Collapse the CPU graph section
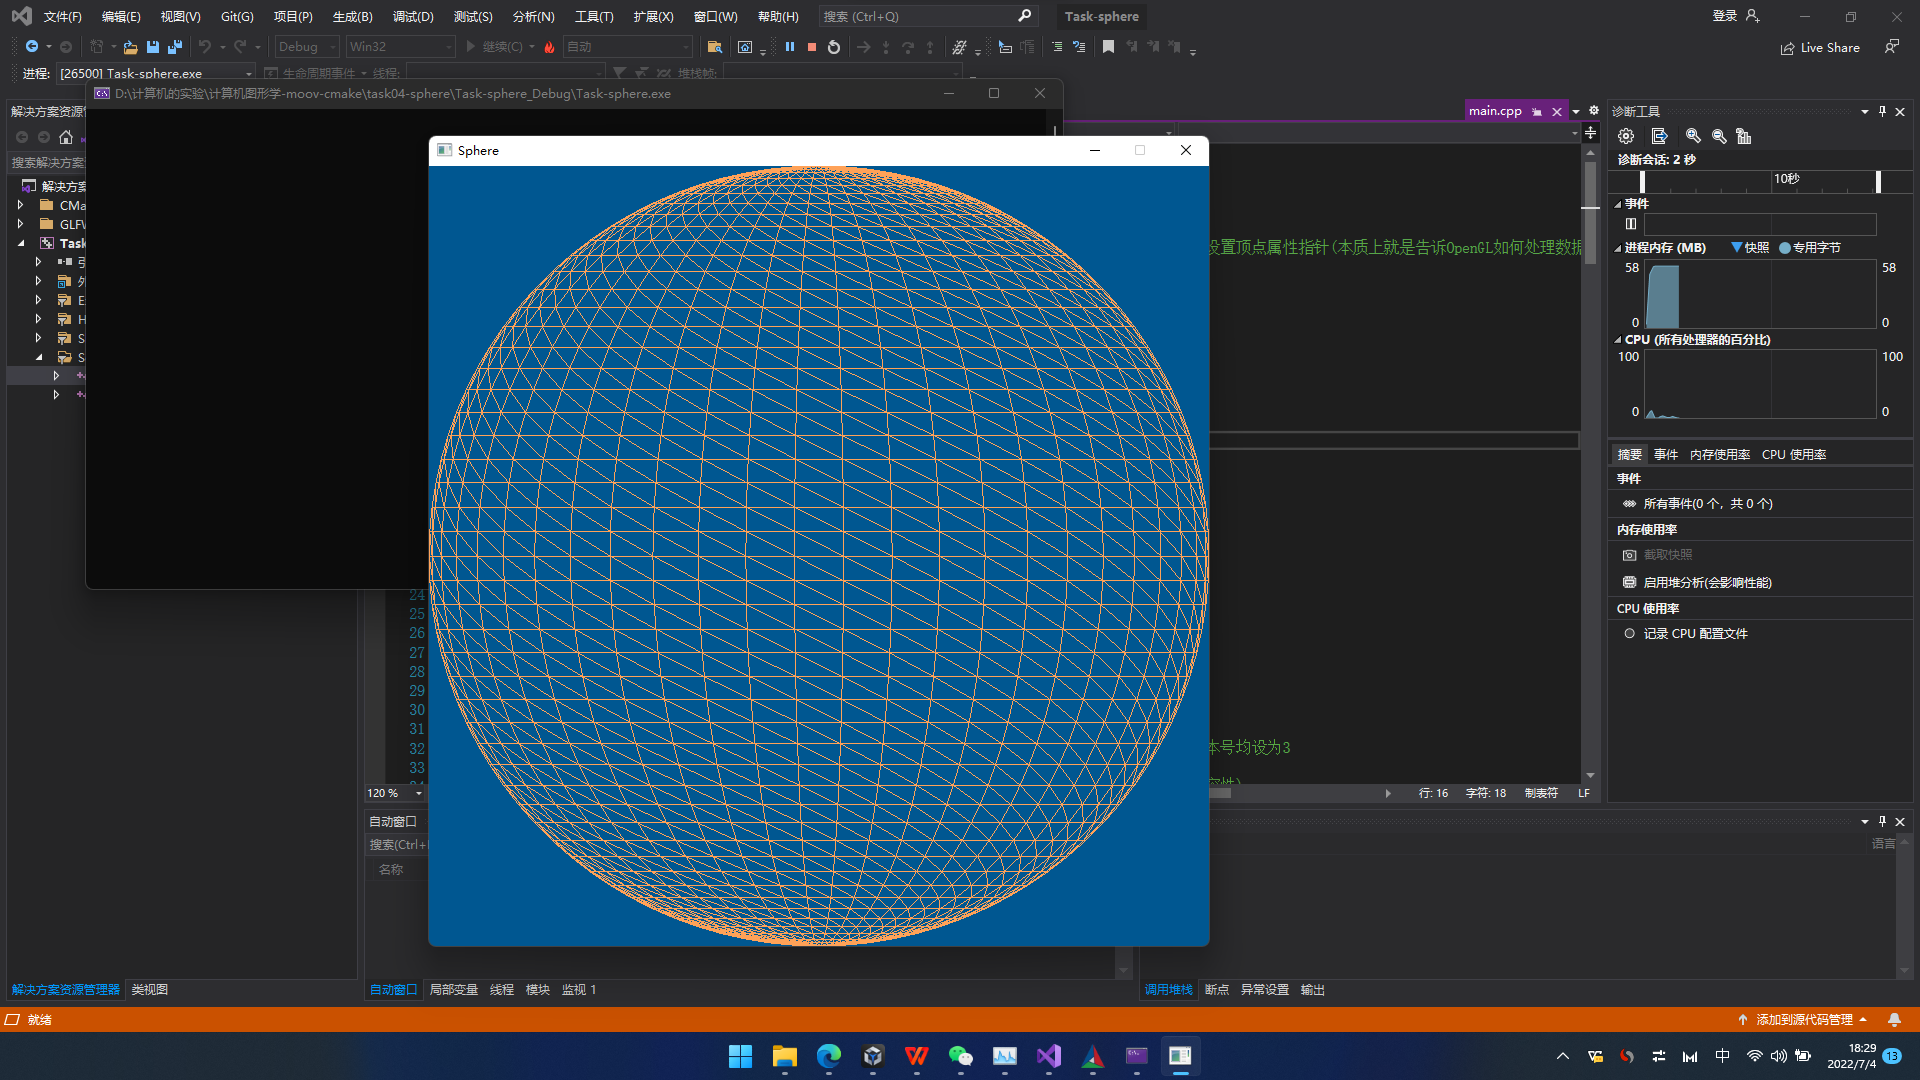Screen dimensions: 1920x1080 pos(1618,340)
